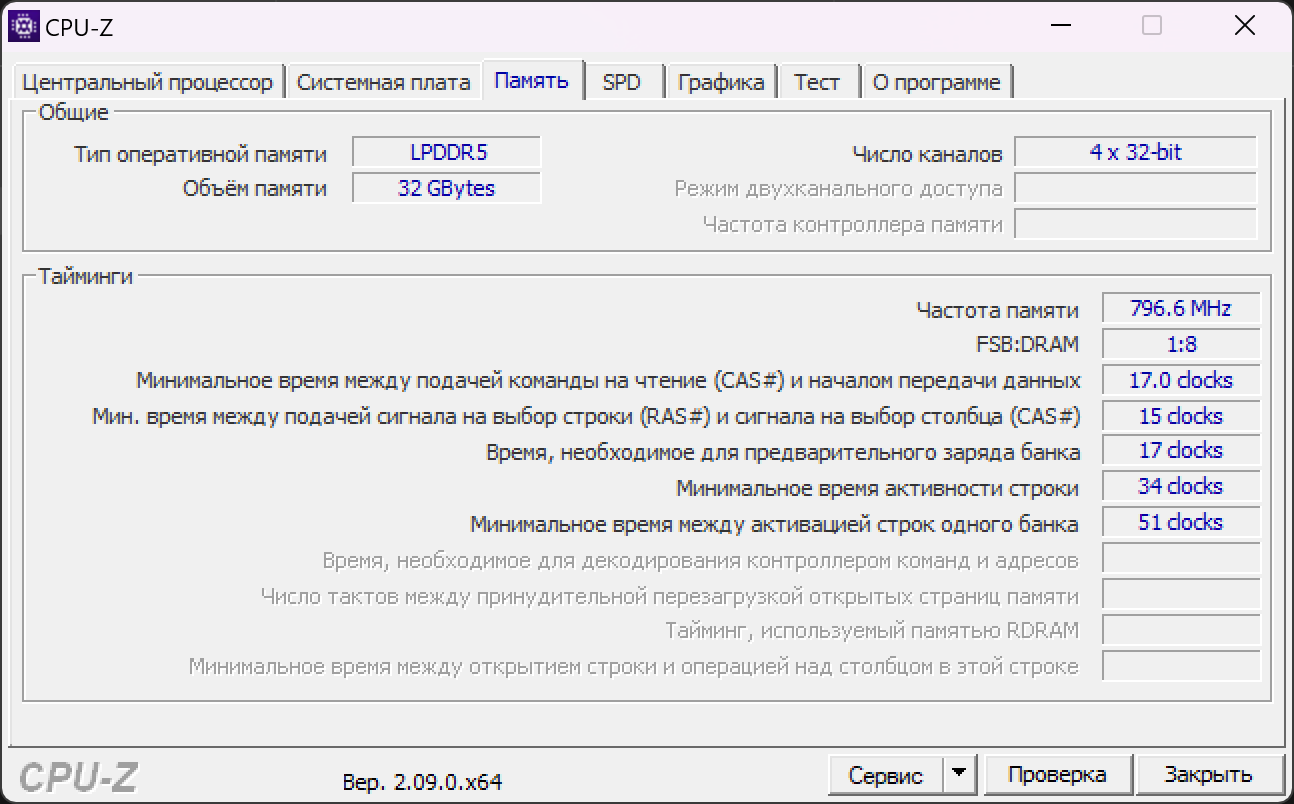Switch to the Системная плата tab
1294x804 pixels.
coord(383,82)
